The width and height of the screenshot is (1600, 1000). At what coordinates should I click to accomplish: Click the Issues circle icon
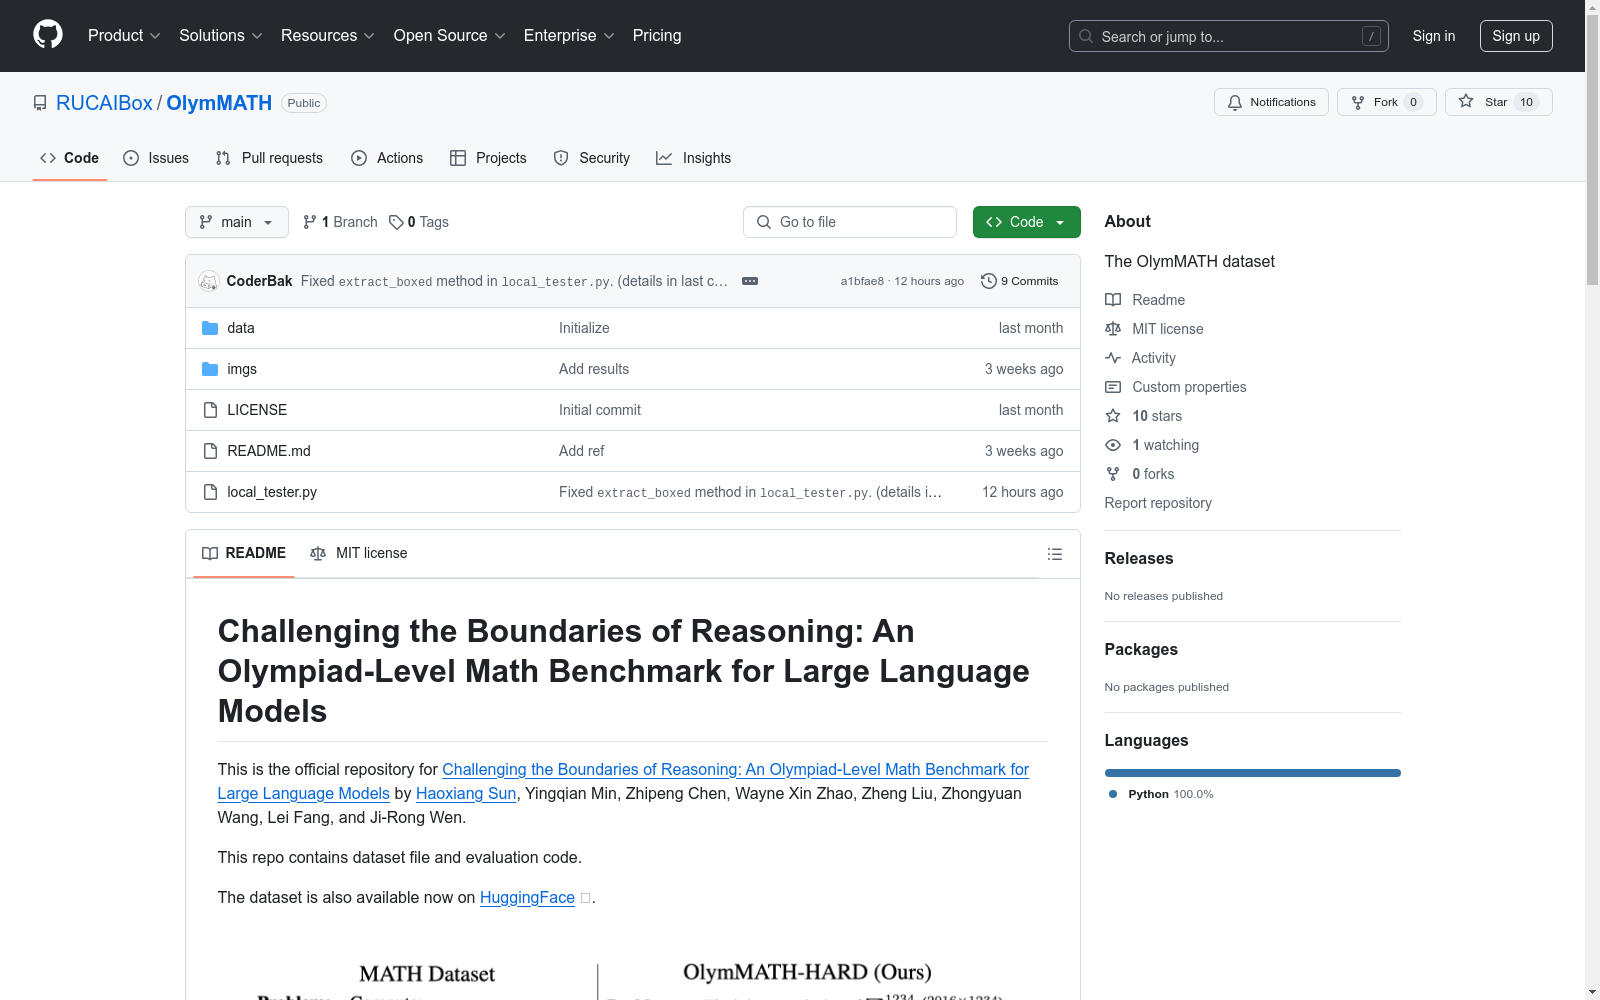pyautogui.click(x=131, y=158)
